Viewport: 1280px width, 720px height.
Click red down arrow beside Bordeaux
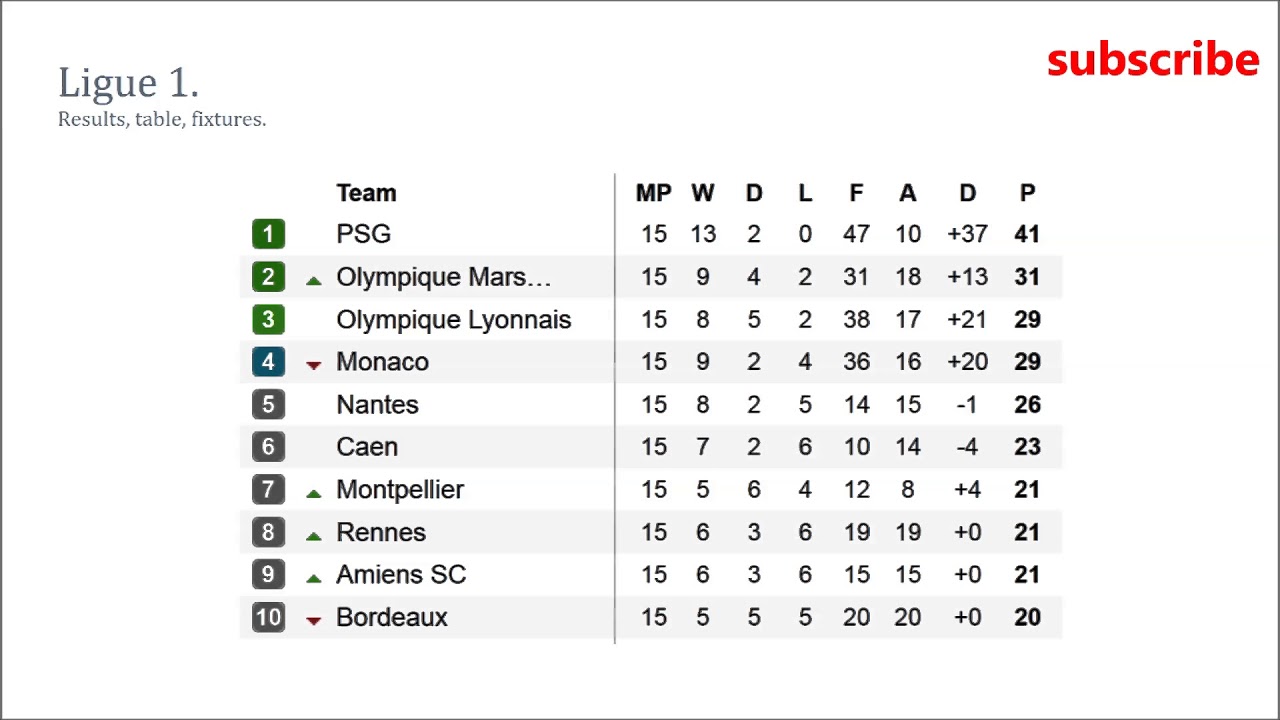click(x=314, y=621)
